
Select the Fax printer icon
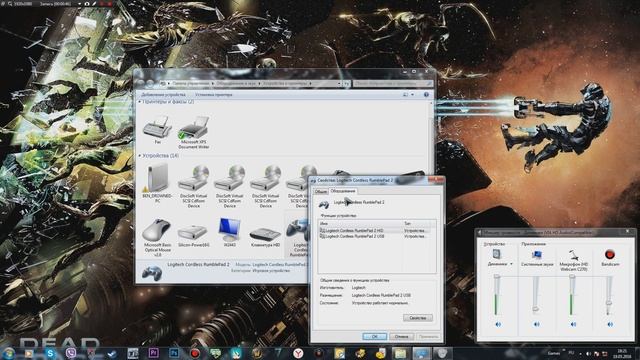pyautogui.click(x=158, y=129)
